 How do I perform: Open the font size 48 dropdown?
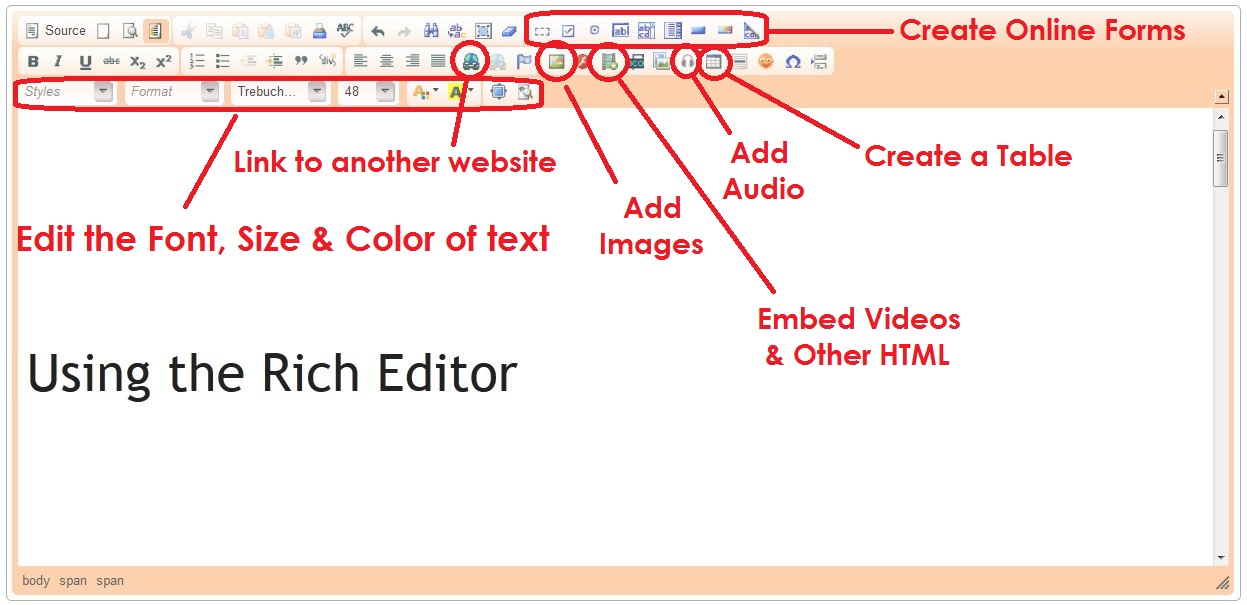[x=368, y=91]
